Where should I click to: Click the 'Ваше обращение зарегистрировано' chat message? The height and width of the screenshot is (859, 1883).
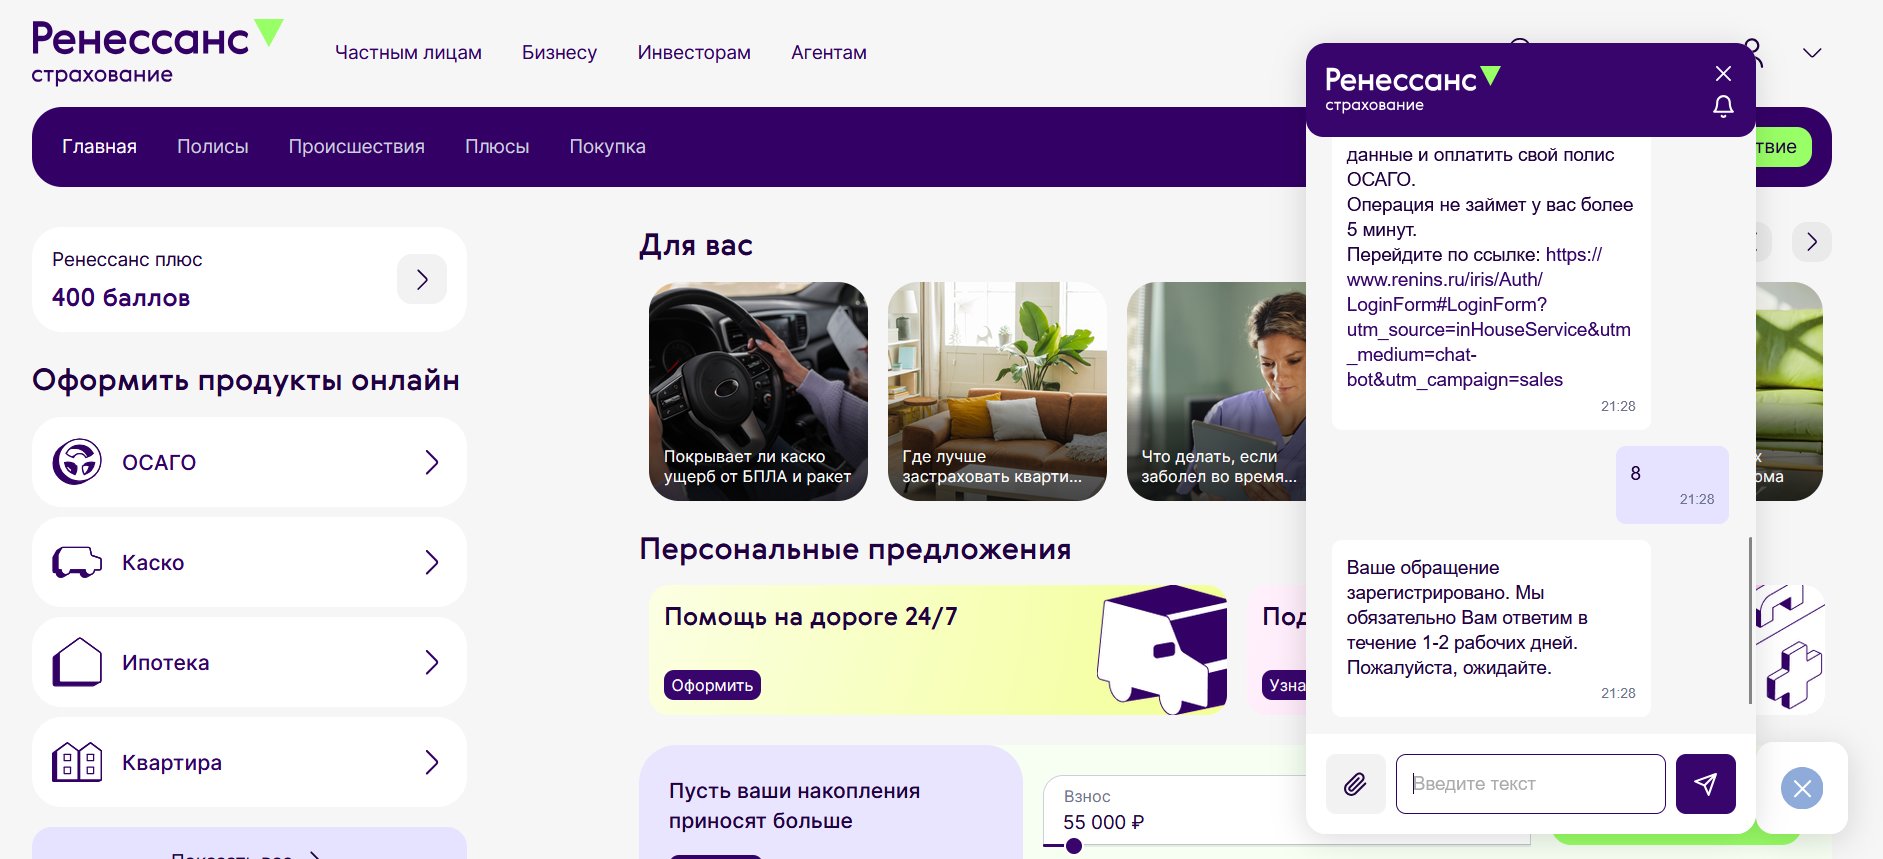tap(1491, 628)
